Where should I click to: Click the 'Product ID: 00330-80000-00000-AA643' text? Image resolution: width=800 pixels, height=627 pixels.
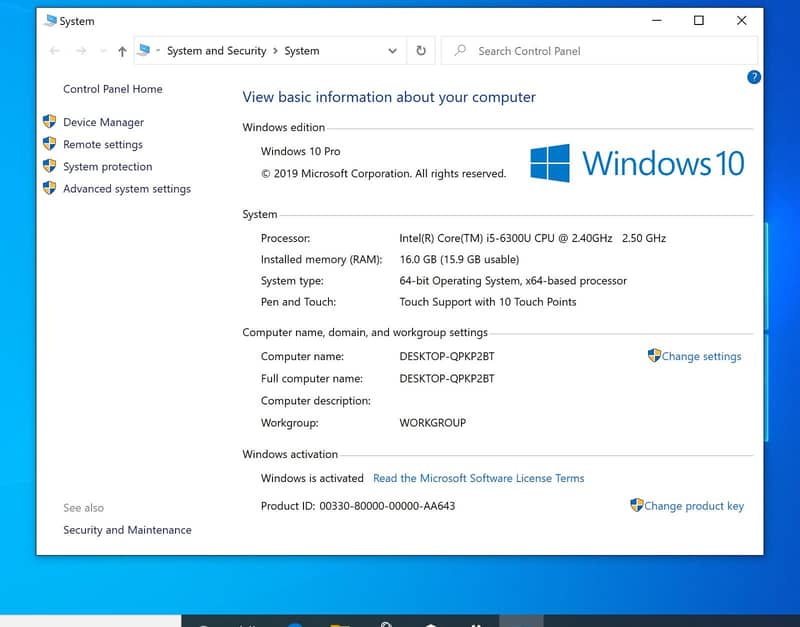[x=358, y=506]
